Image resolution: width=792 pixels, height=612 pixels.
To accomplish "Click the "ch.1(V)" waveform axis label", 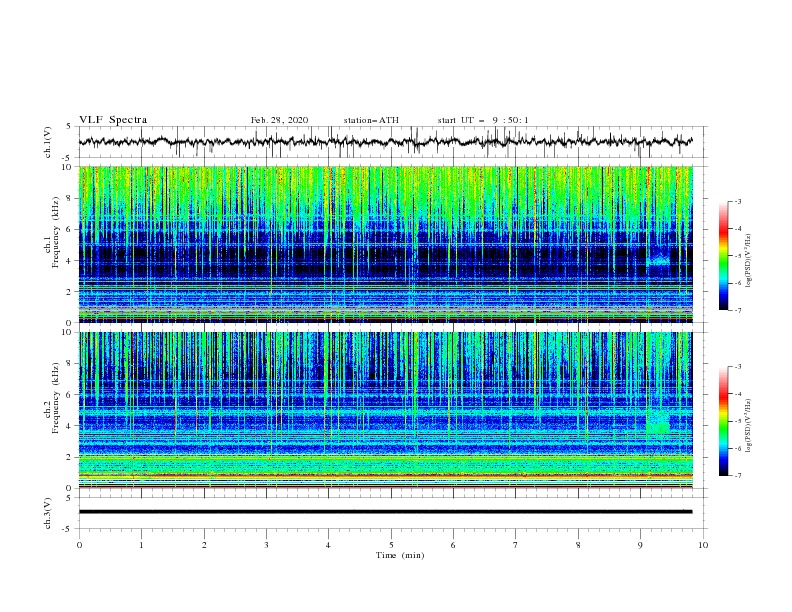I will click(x=48, y=142).
